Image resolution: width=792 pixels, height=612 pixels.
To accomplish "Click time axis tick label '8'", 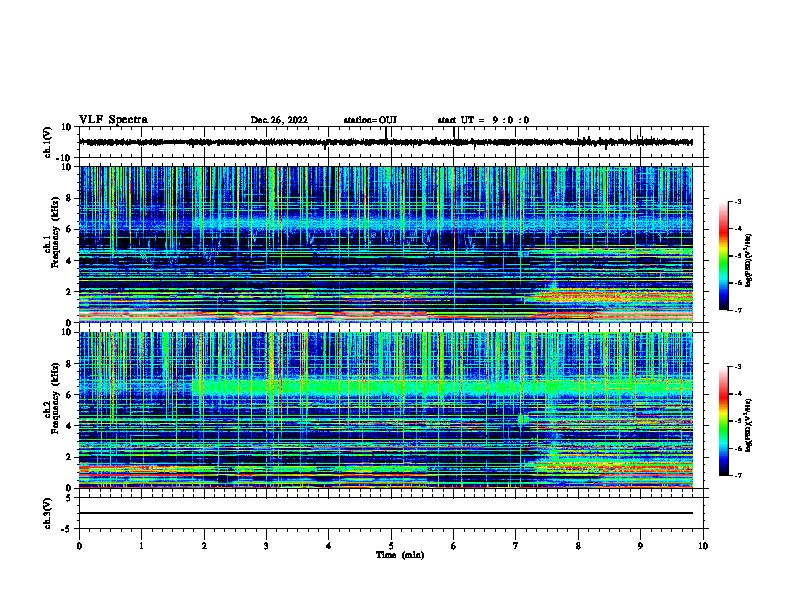I will pos(578,546).
